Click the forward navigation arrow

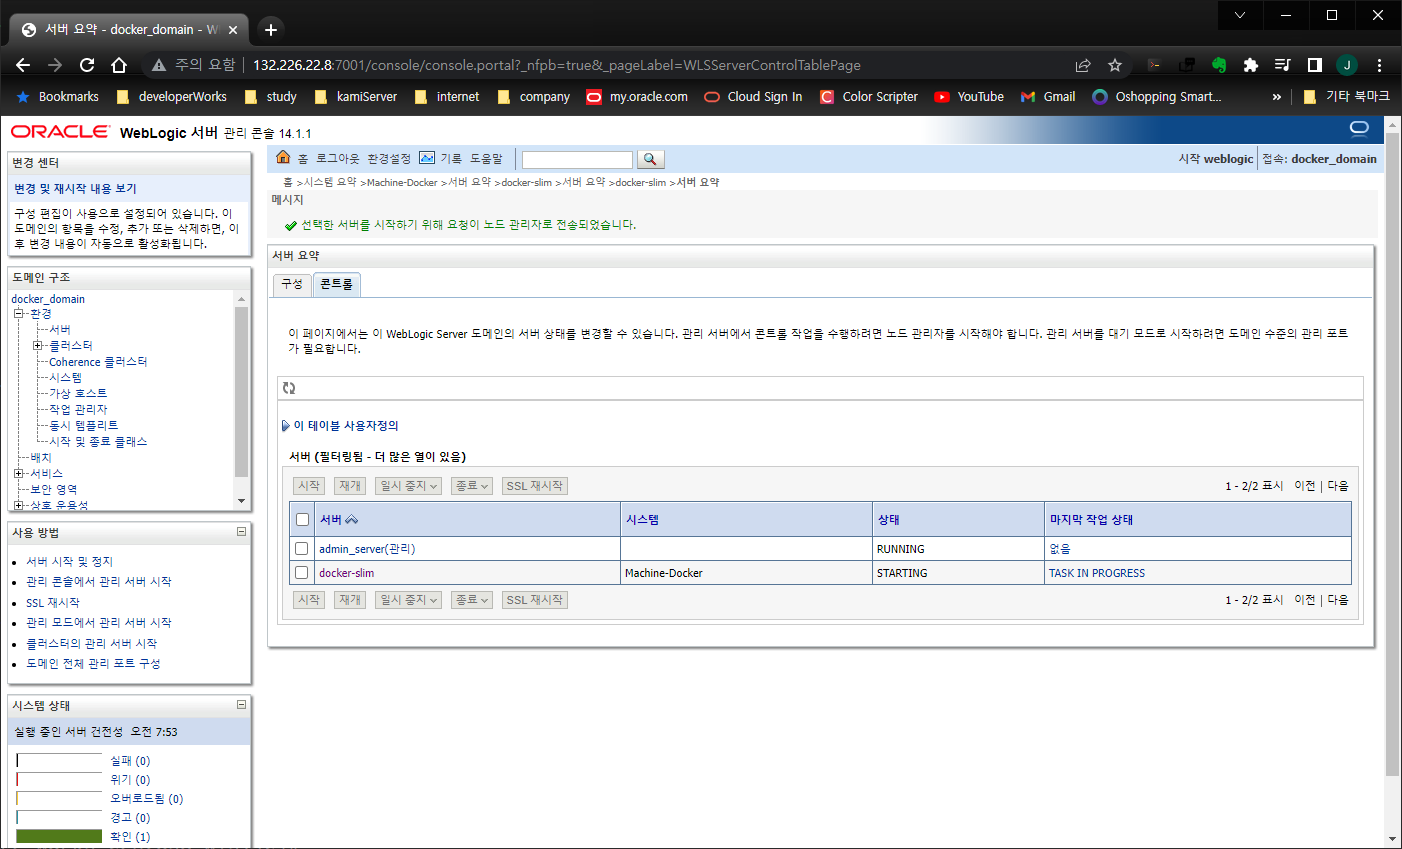point(55,65)
